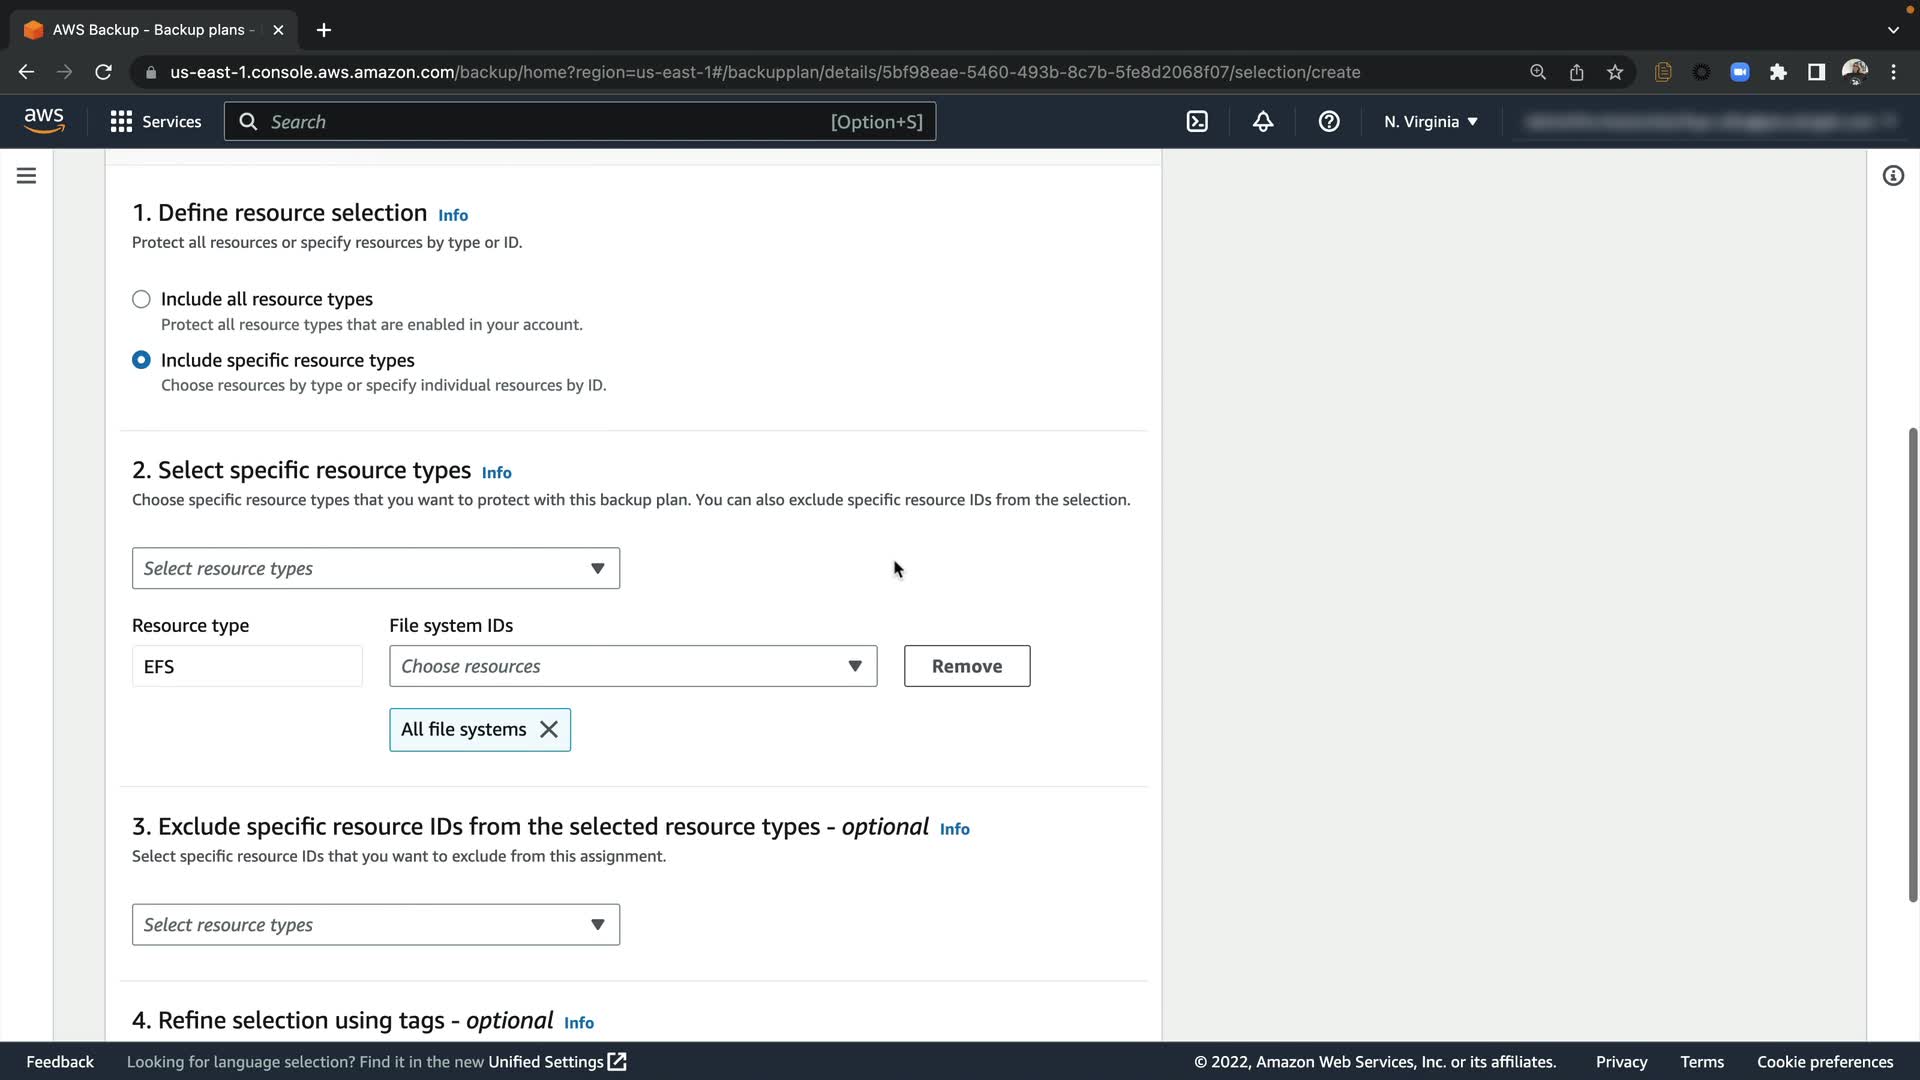
Task: Switch to AWS Backup browser tab
Action: [x=150, y=30]
